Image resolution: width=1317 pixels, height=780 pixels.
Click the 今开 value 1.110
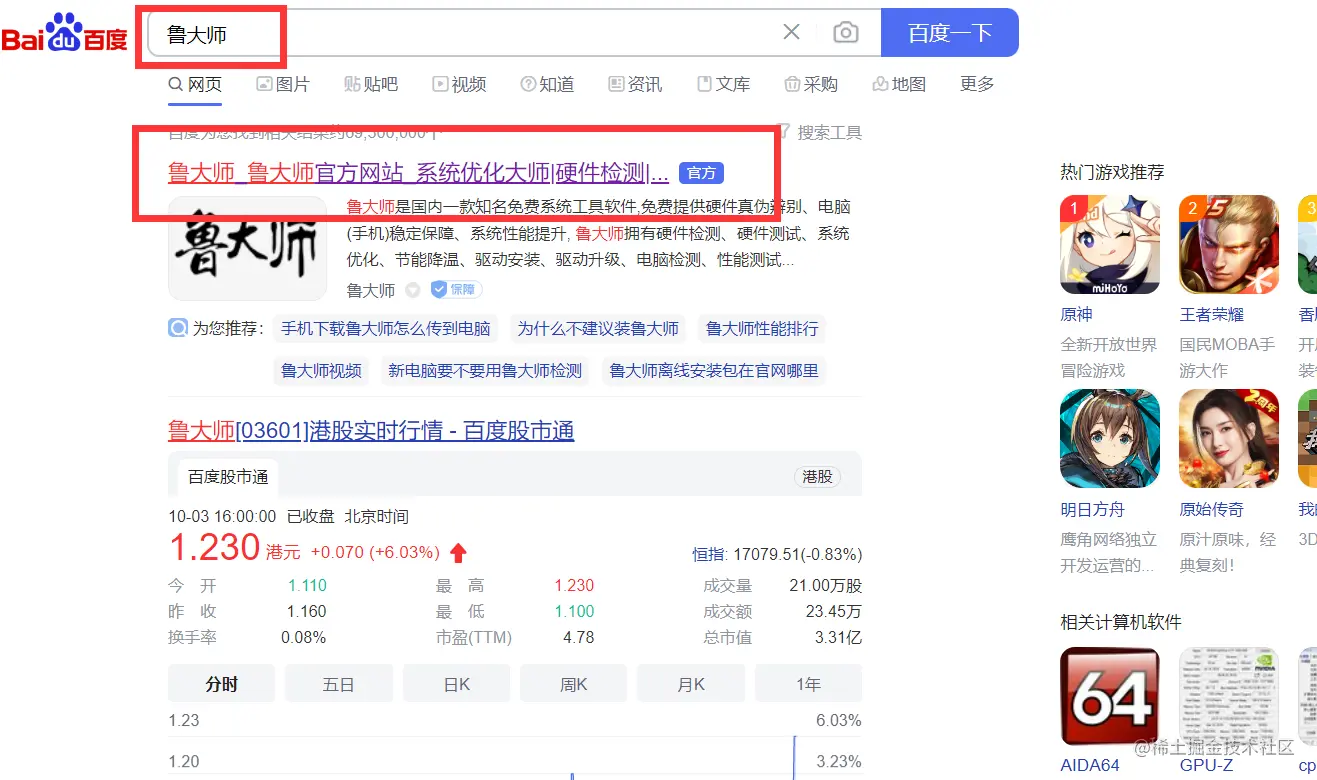point(307,586)
